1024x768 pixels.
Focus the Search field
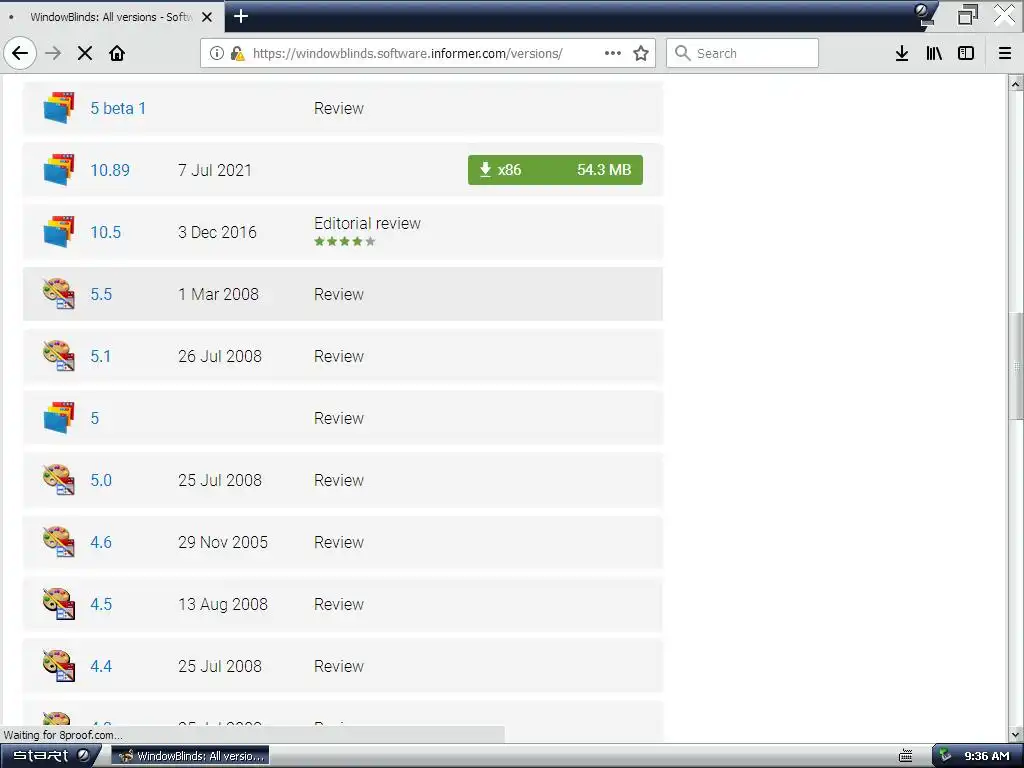coord(742,53)
